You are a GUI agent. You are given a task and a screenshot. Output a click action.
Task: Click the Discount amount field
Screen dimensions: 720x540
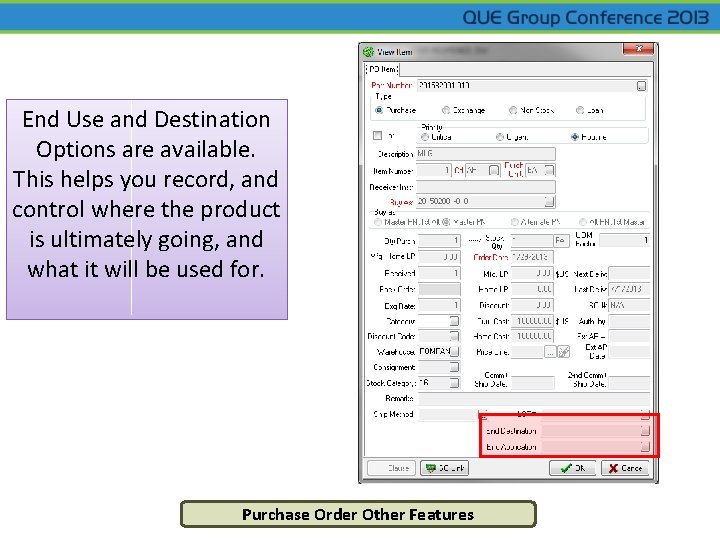click(x=532, y=305)
